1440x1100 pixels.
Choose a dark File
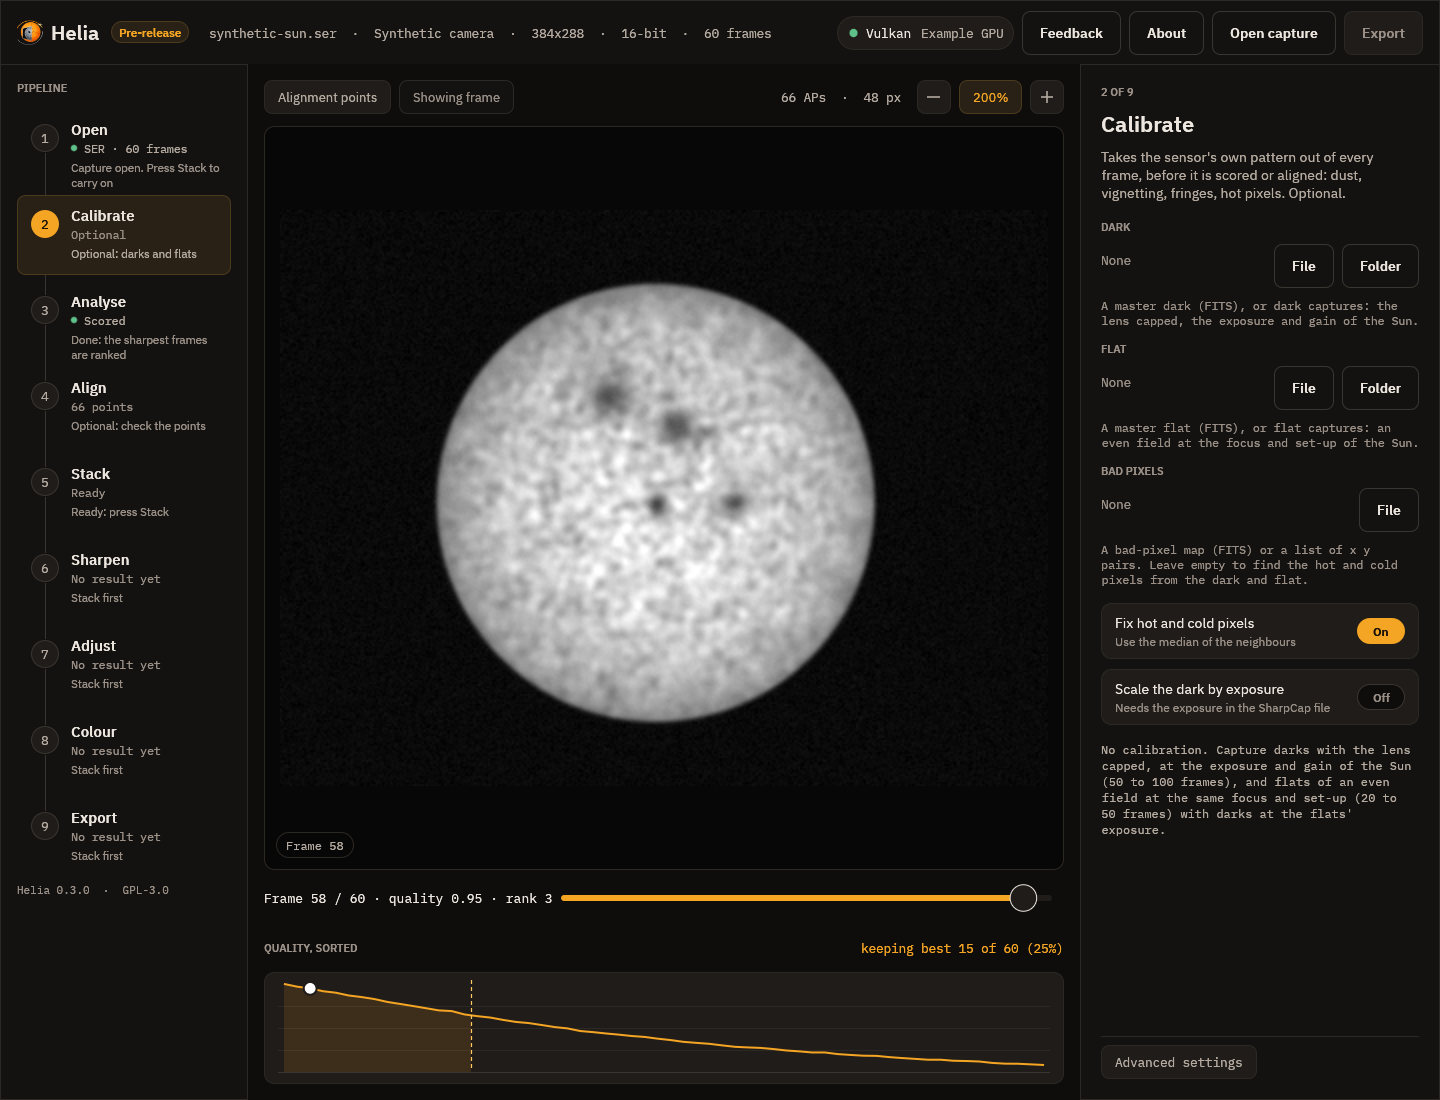pyautogui.click(x=1303, y=266)
